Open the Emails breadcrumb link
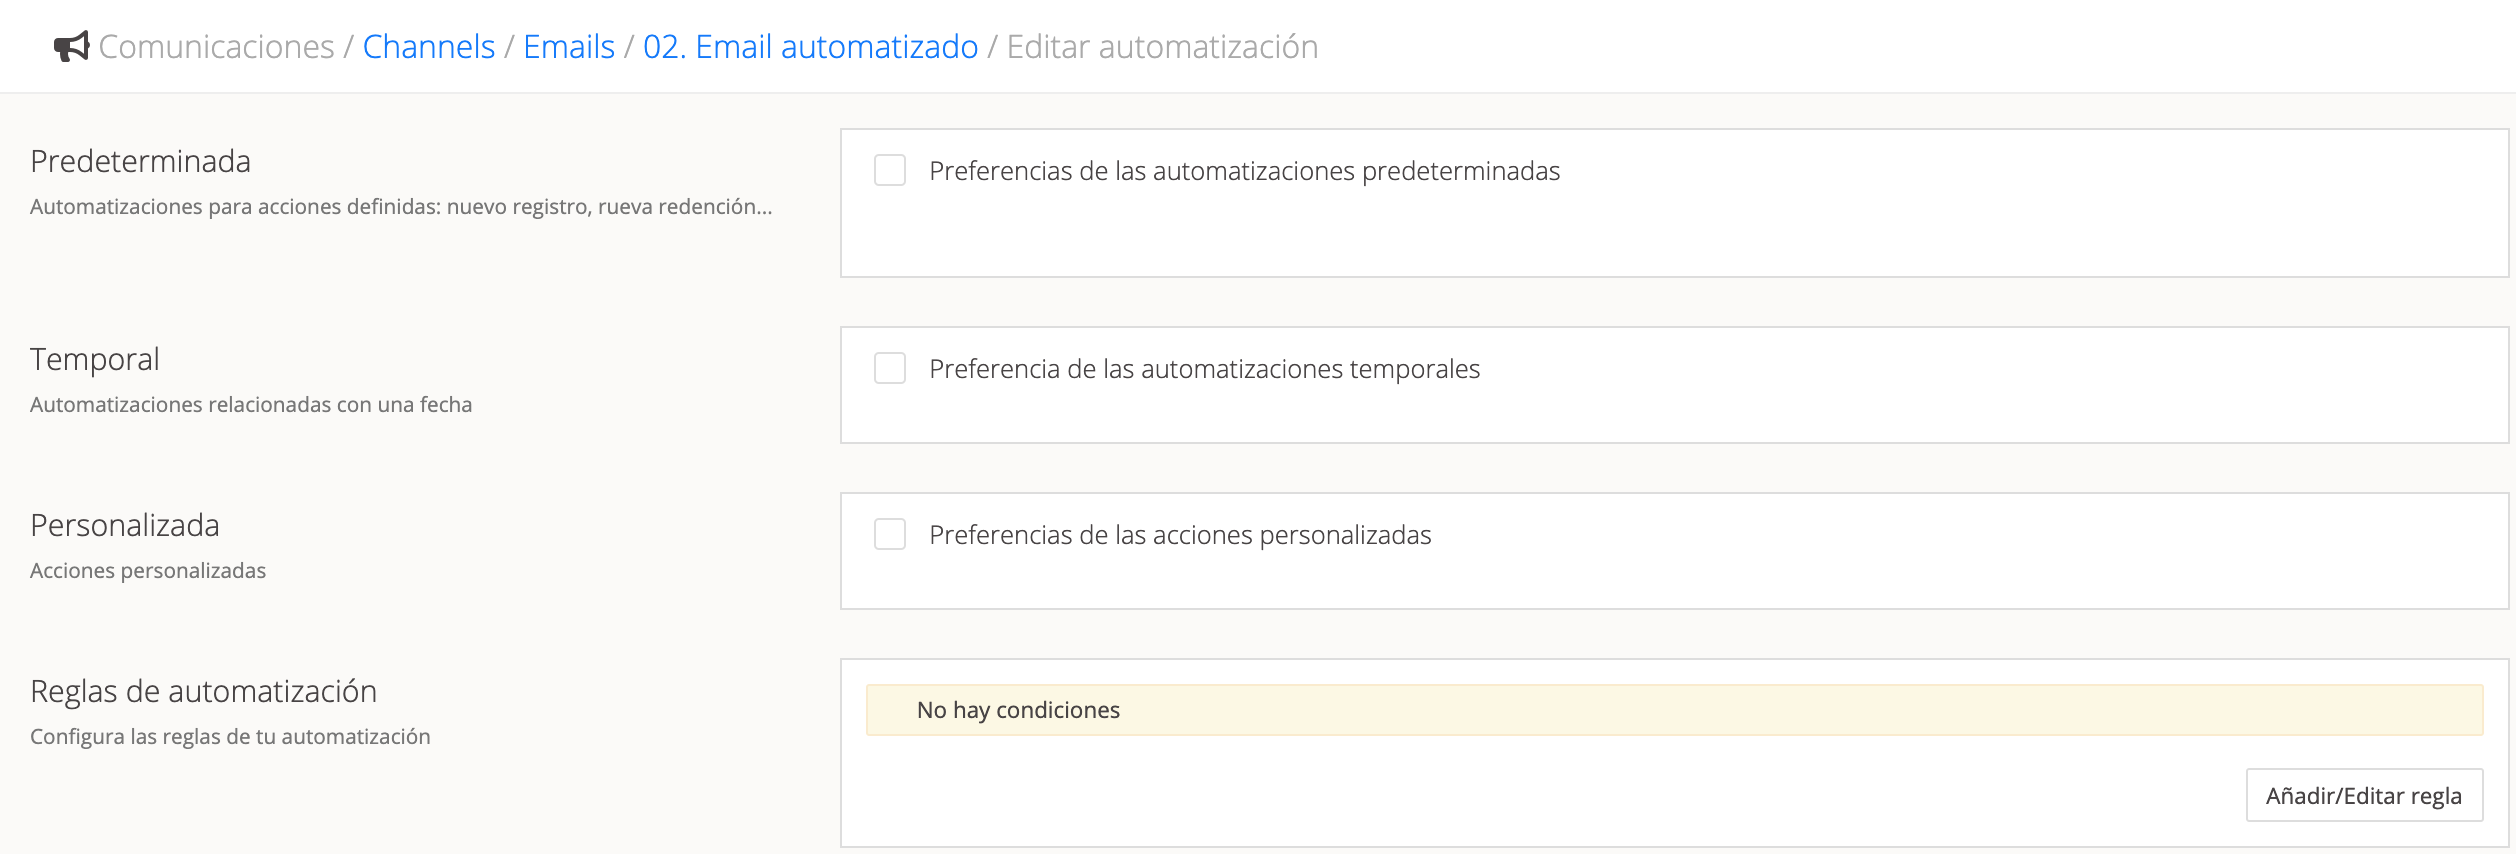 tap(568, 47)
